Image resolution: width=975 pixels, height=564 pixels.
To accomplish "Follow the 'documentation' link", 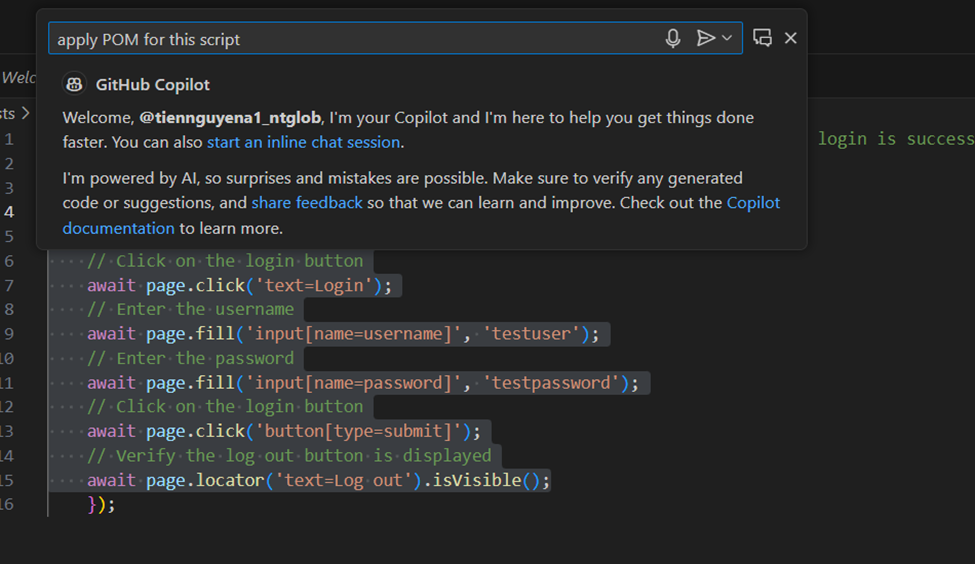I will coord(118,228).
